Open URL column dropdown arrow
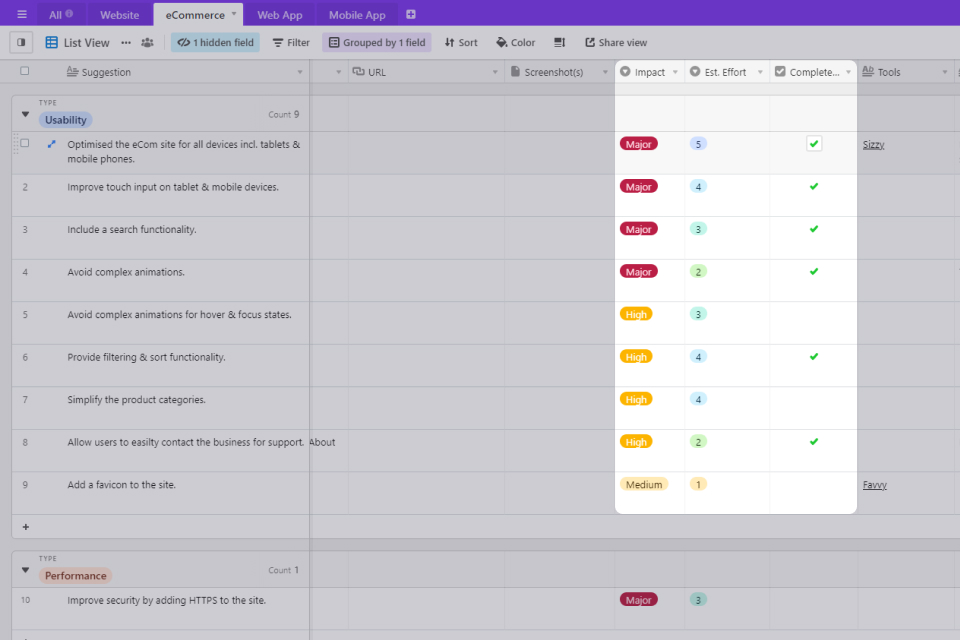This screenshot has width=960, height=640. (495, 72)
